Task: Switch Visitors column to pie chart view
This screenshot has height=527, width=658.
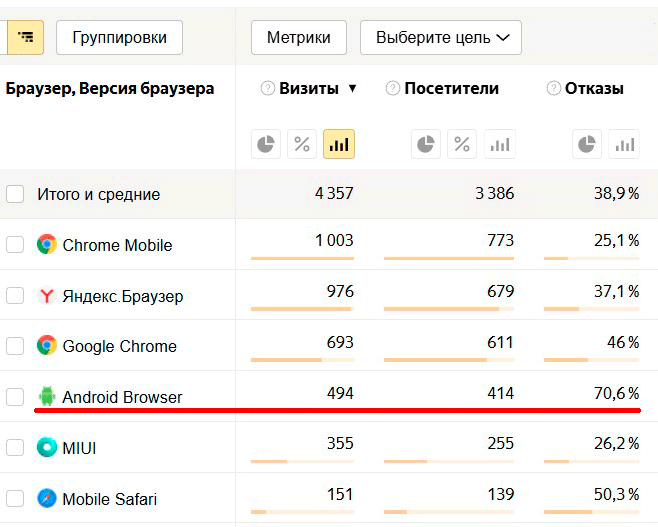Action: pos(426,145)
